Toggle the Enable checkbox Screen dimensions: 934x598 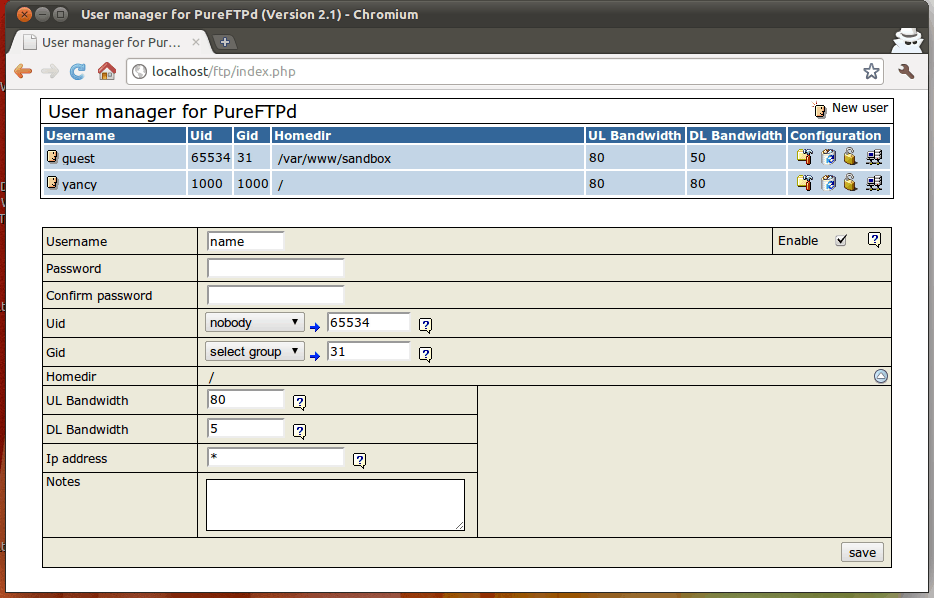841,240
